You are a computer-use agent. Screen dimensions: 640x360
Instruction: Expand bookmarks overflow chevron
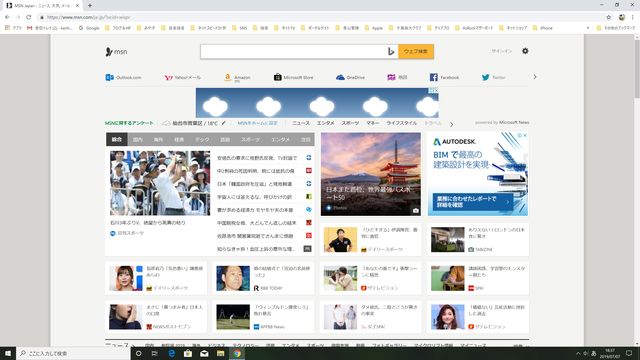tap(588, 28)
